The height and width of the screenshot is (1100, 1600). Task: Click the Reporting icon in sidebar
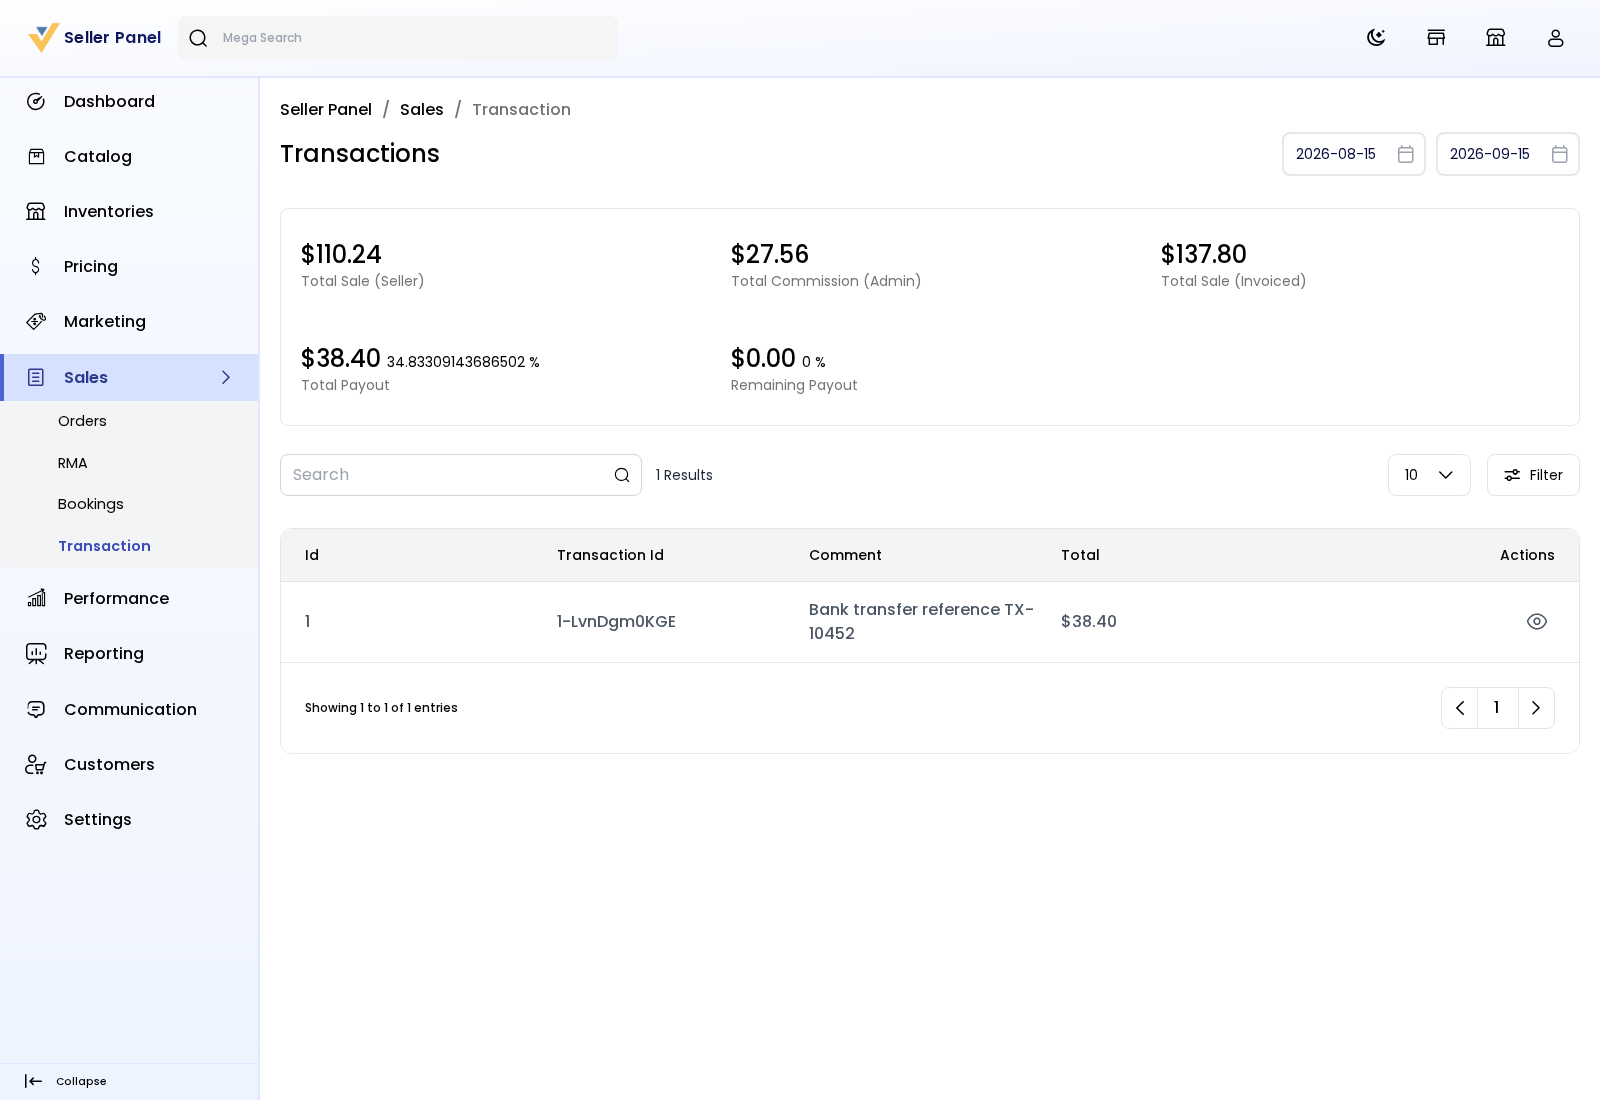tap(36, 654)
